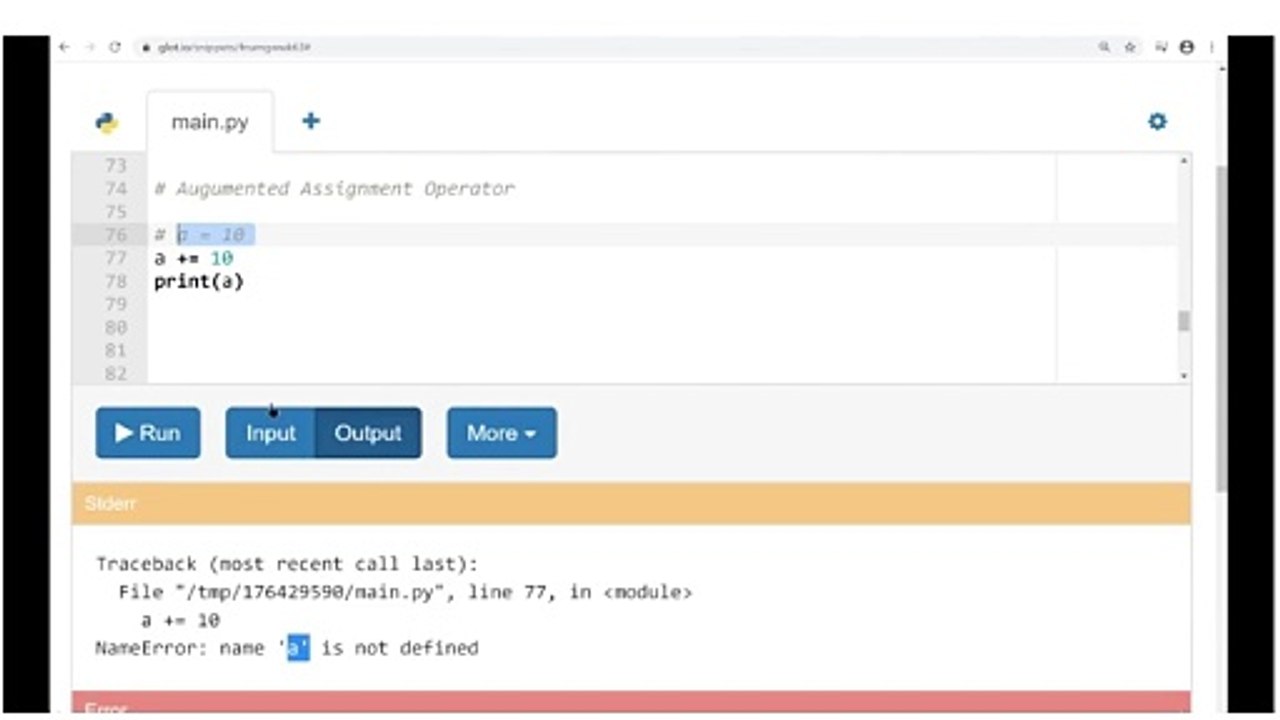This screenshot has height=720, width=1280.
Task: Click the traceback file path line
Action: click(405, 592)
